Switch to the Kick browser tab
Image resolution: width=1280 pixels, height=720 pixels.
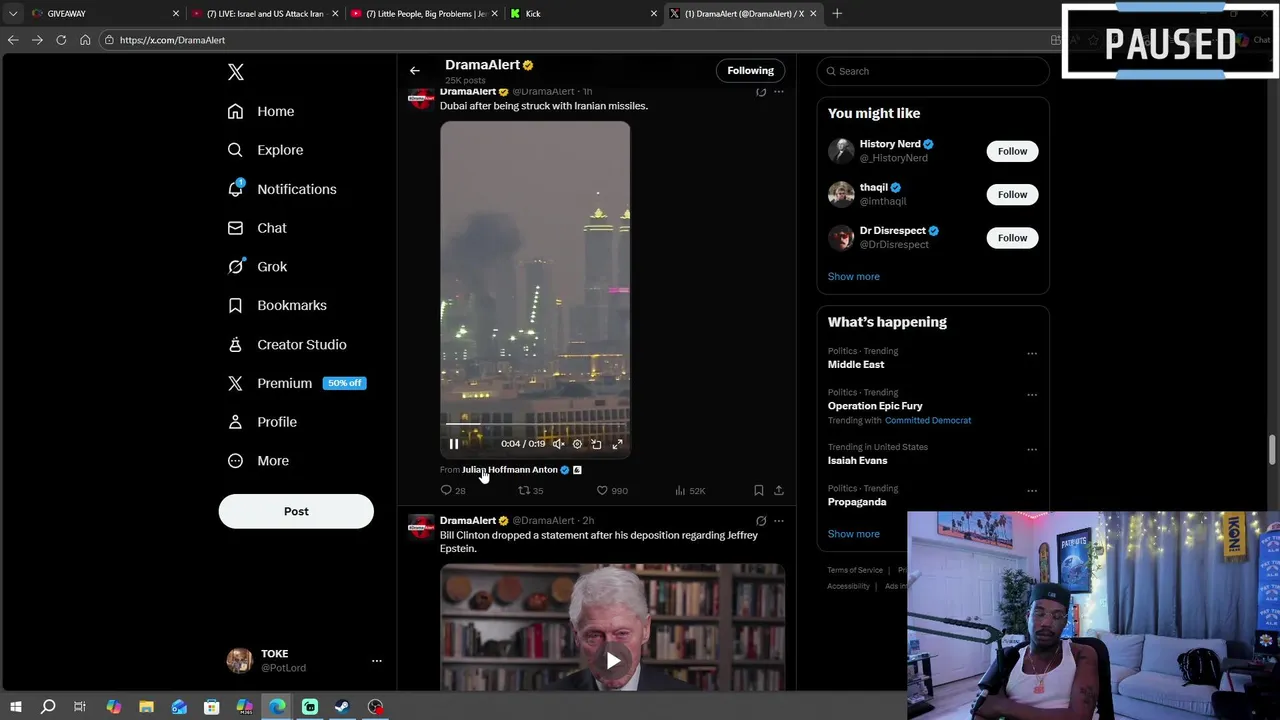583,13
